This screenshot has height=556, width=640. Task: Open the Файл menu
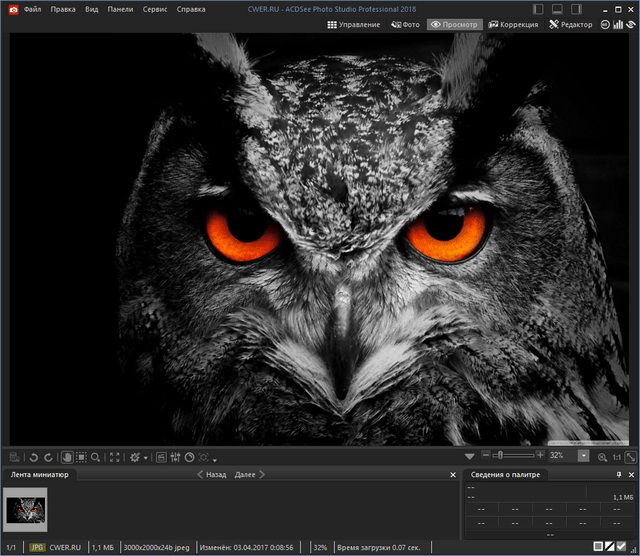32,8
